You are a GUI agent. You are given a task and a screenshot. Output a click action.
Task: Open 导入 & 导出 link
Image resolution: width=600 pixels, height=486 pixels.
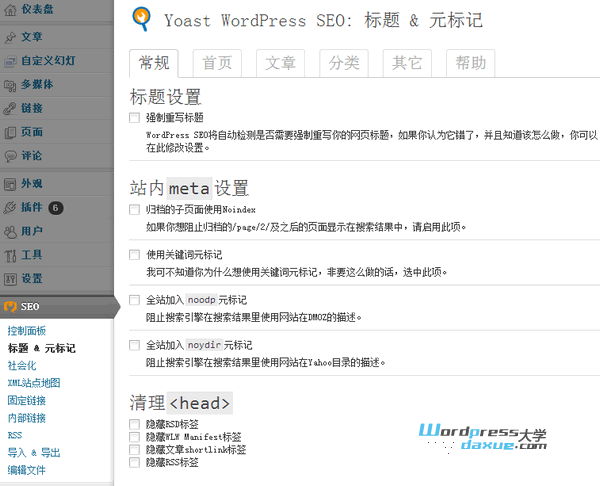[x=34, y=453]
